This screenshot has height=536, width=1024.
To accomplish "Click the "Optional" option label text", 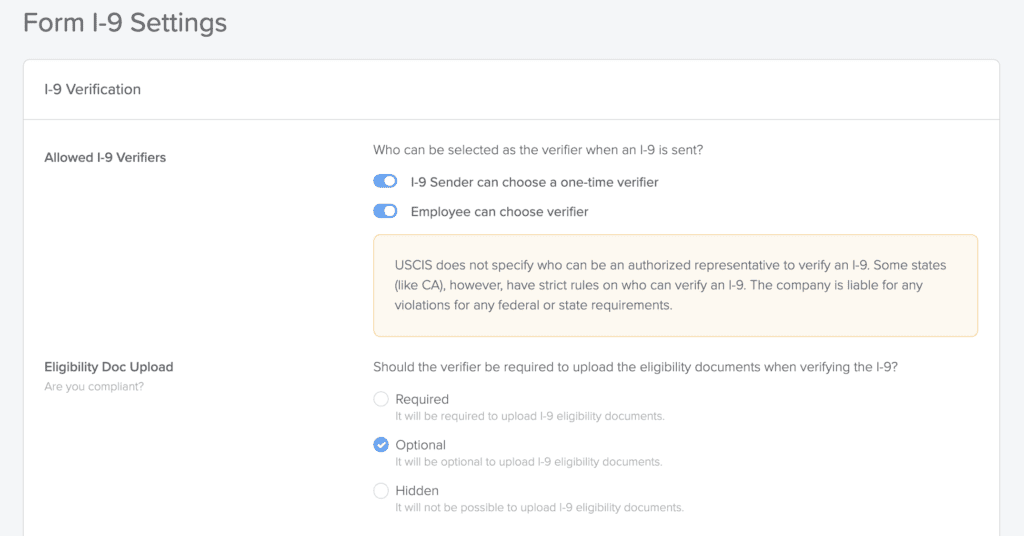I will pyautogui.click(x=420, y=445).
